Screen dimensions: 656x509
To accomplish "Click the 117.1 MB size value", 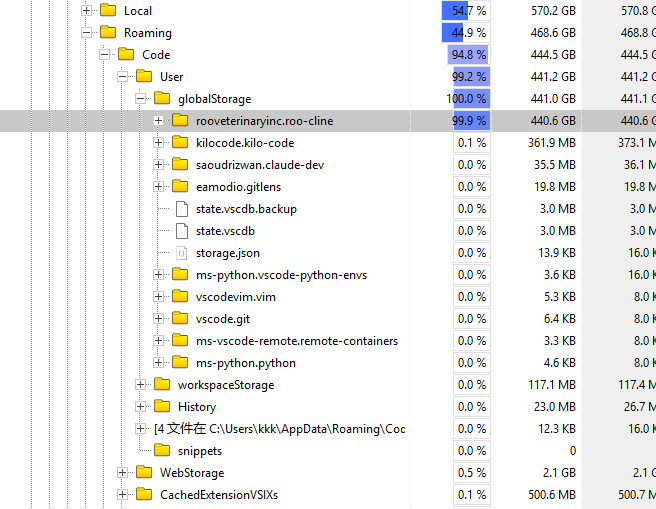I will (x=552, y=385).
